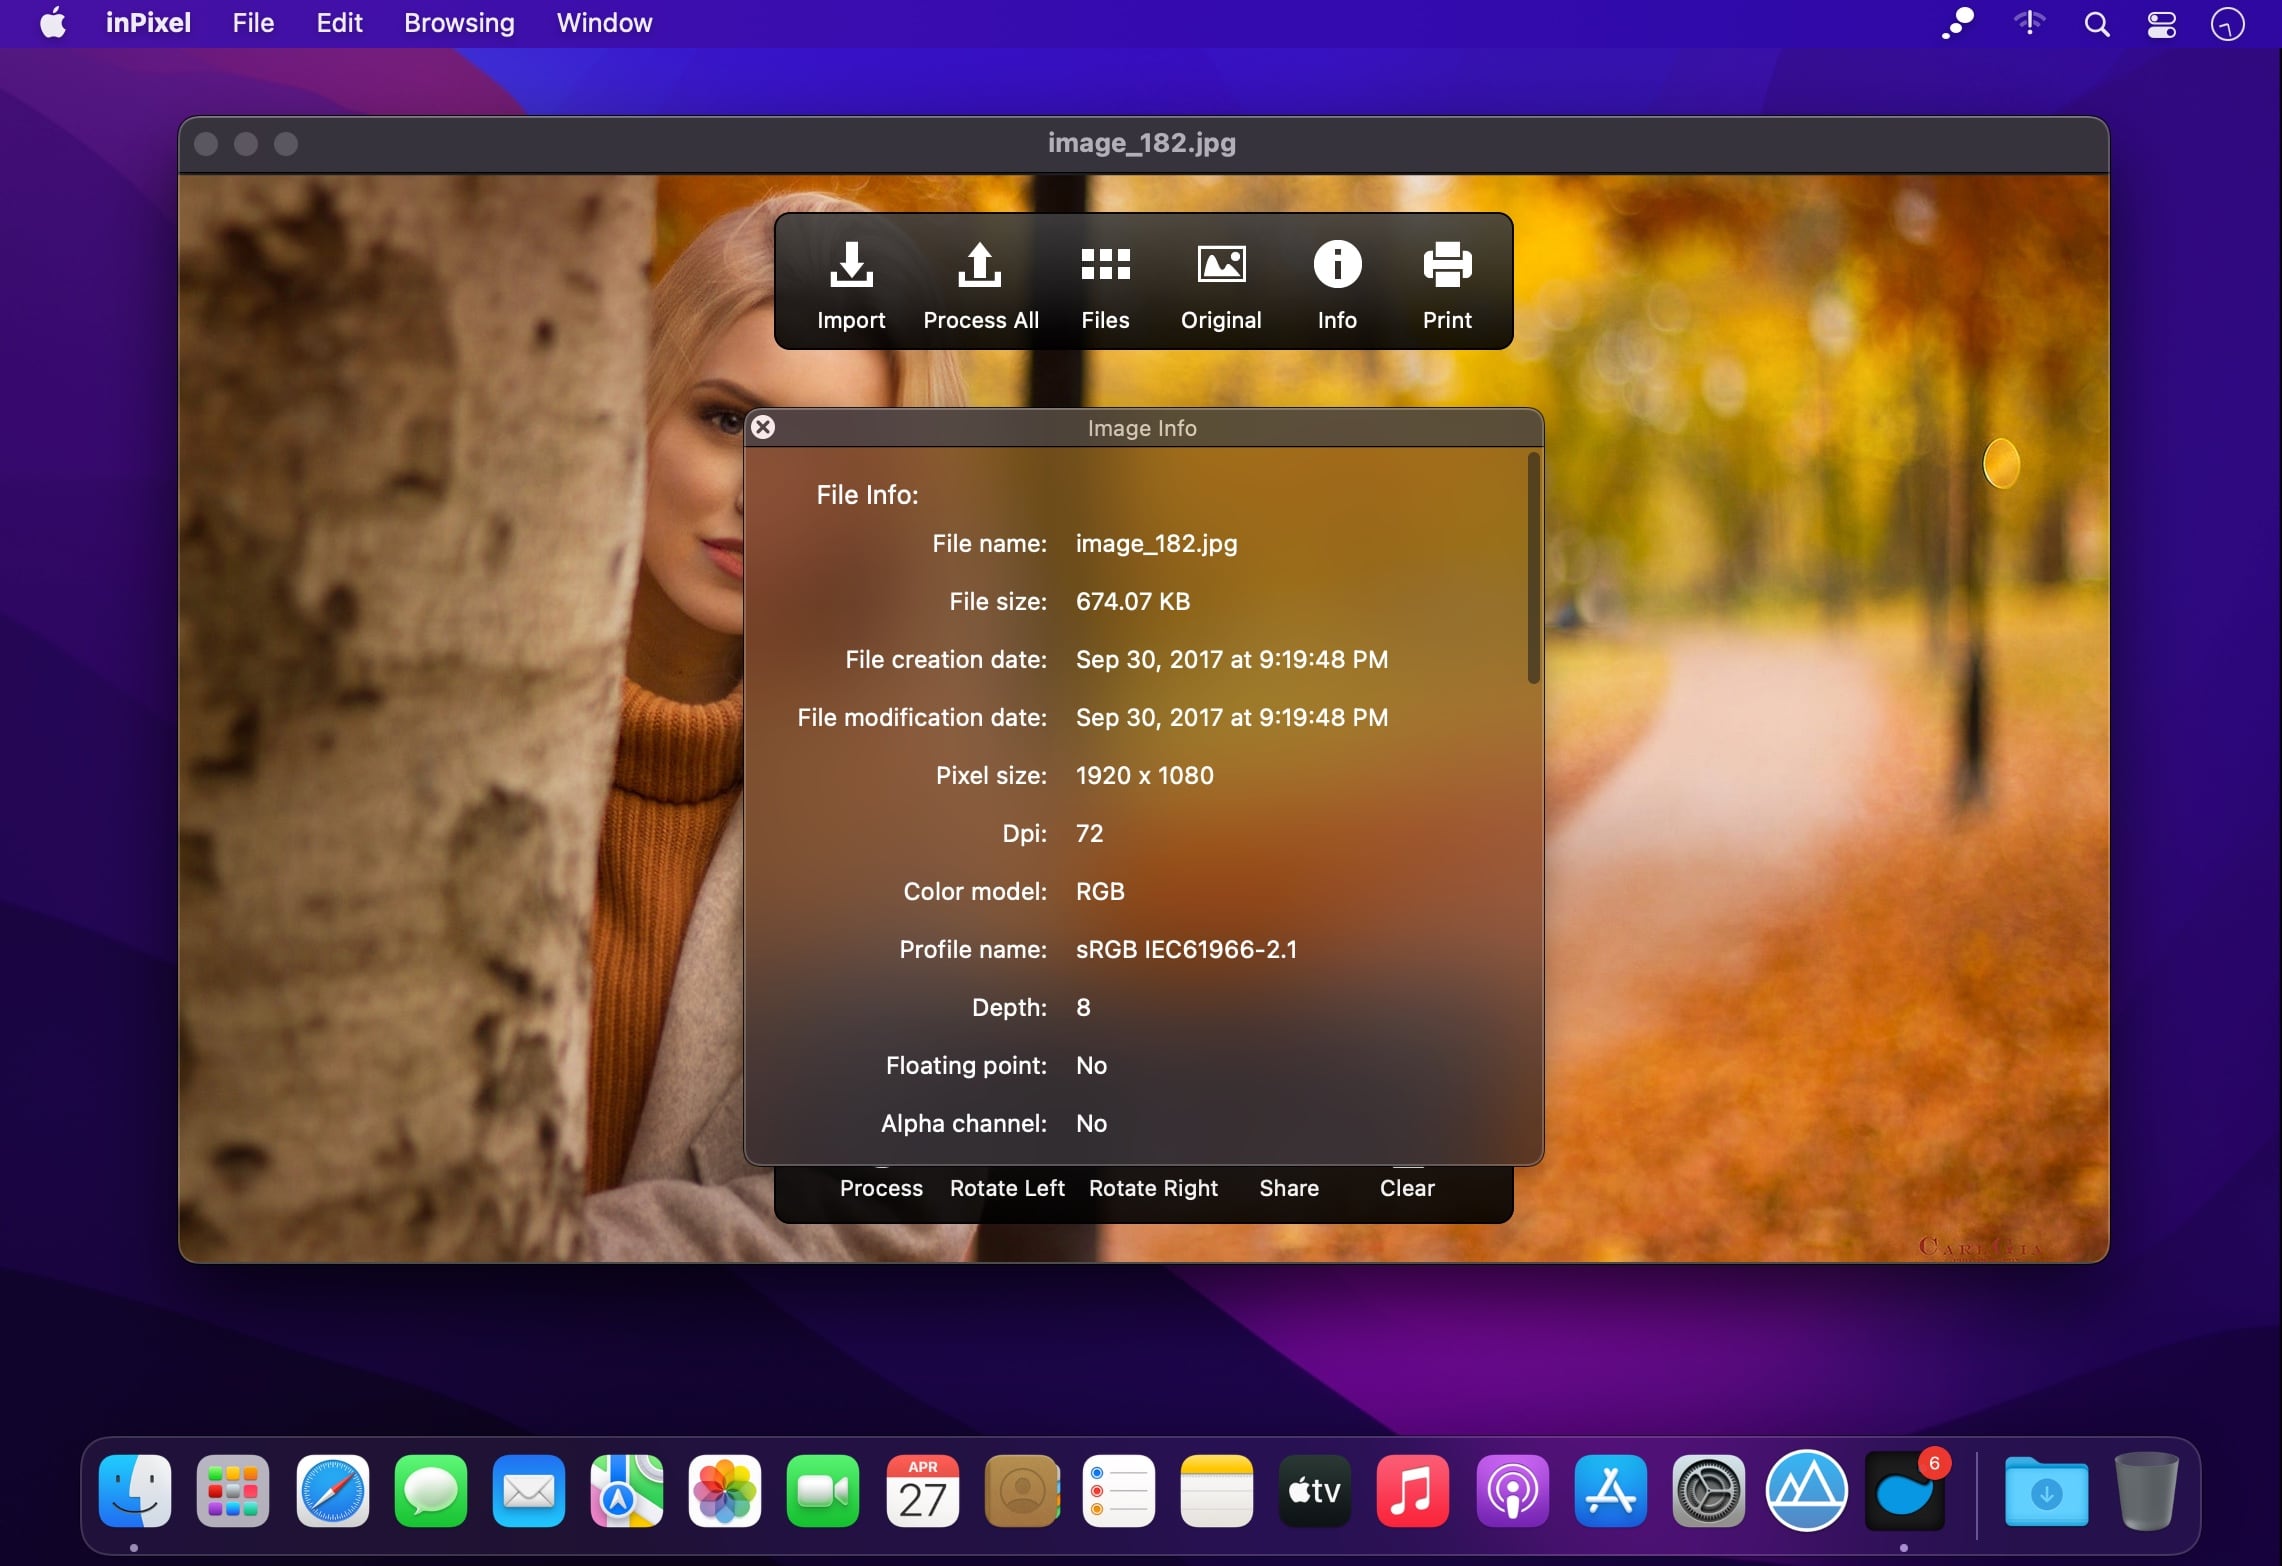The width and height of the screenshot is (2282, 1566).
Task: Open Reminders from the Dock
Action: (1119, 1491)
